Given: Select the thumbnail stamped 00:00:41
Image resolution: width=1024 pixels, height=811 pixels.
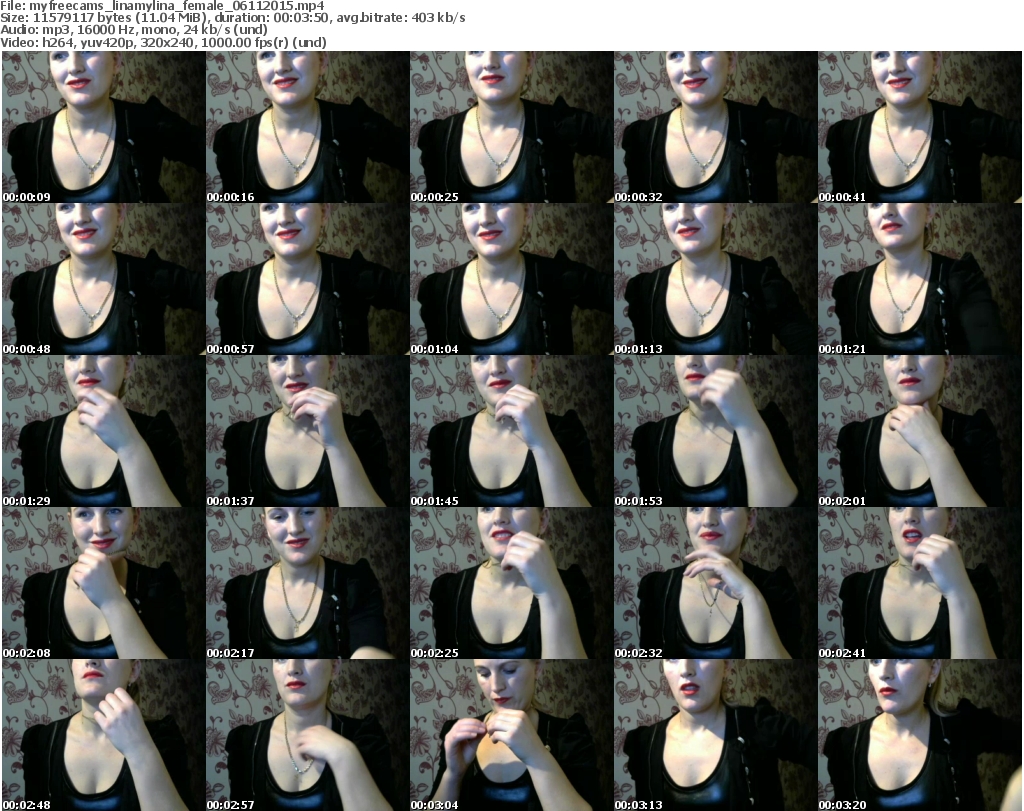Looking at the screenshot, I should (x=920, y=127).
